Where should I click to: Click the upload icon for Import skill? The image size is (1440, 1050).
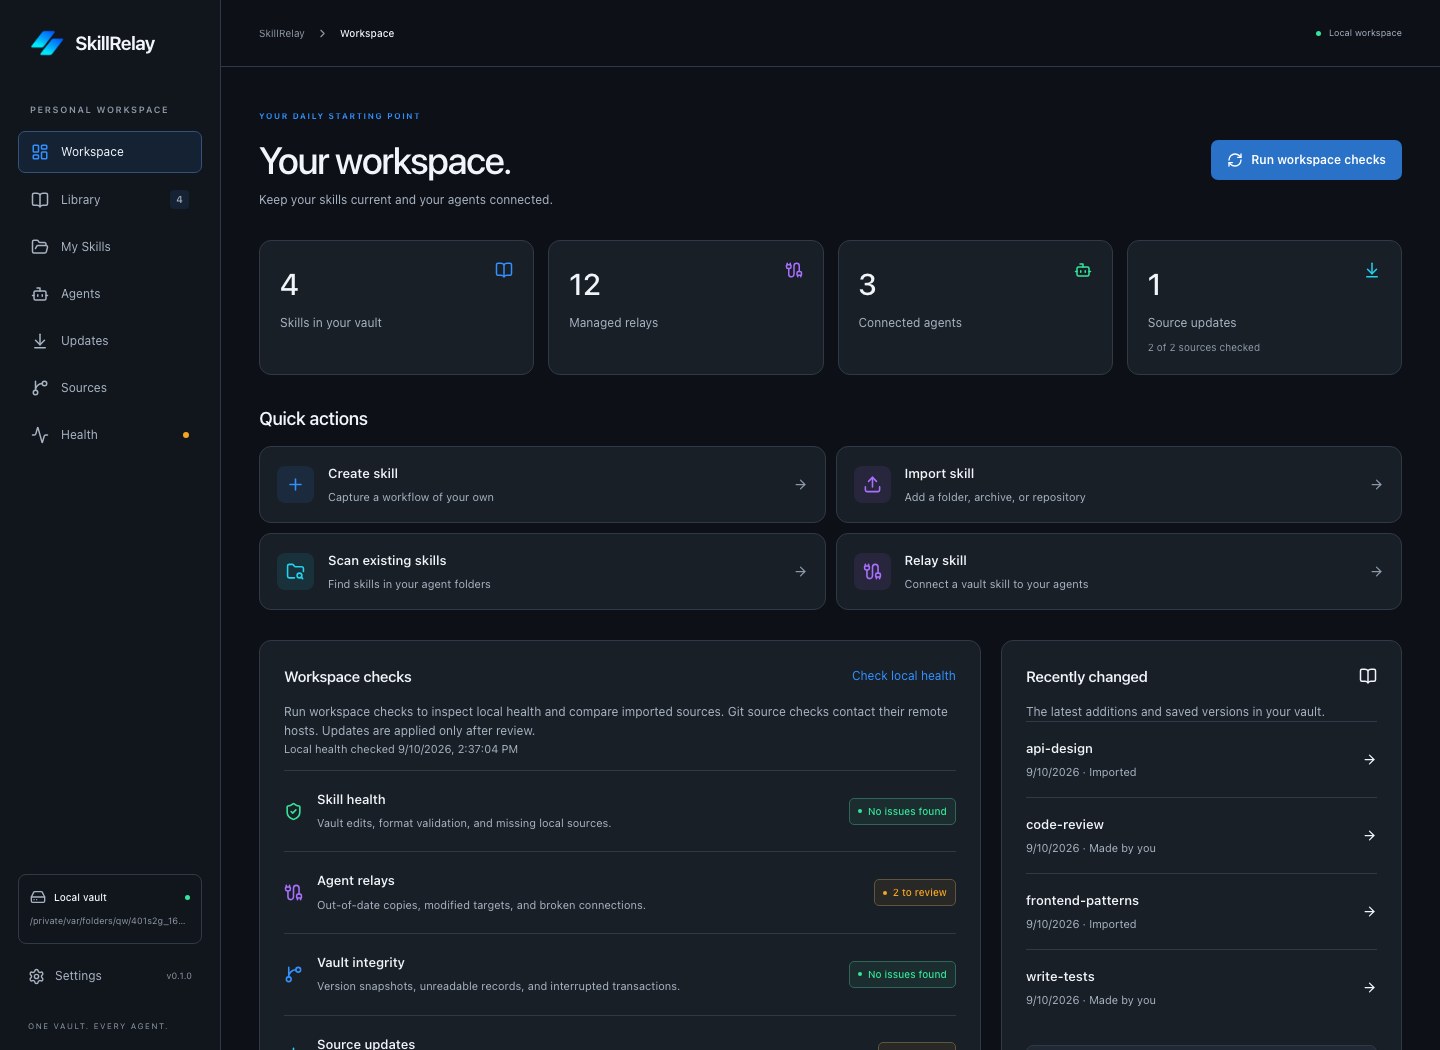pos(872,484)
